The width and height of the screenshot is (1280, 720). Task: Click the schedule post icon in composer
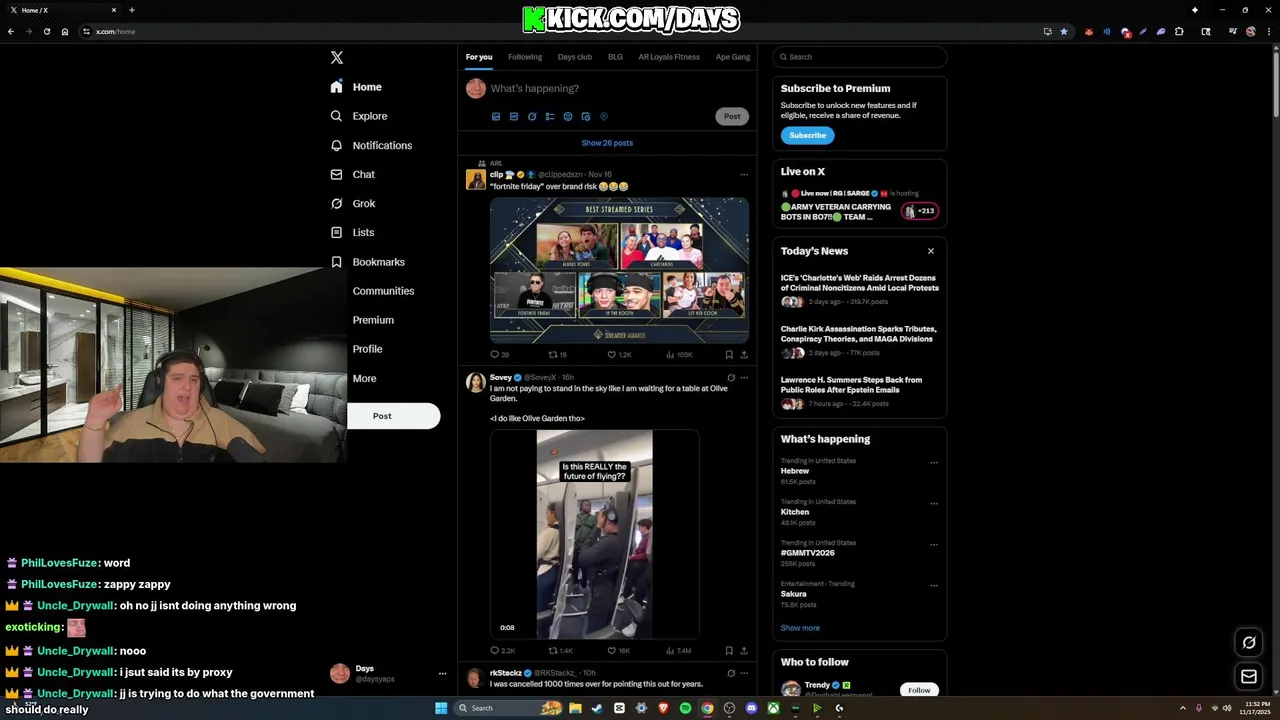tap(586, 116)
